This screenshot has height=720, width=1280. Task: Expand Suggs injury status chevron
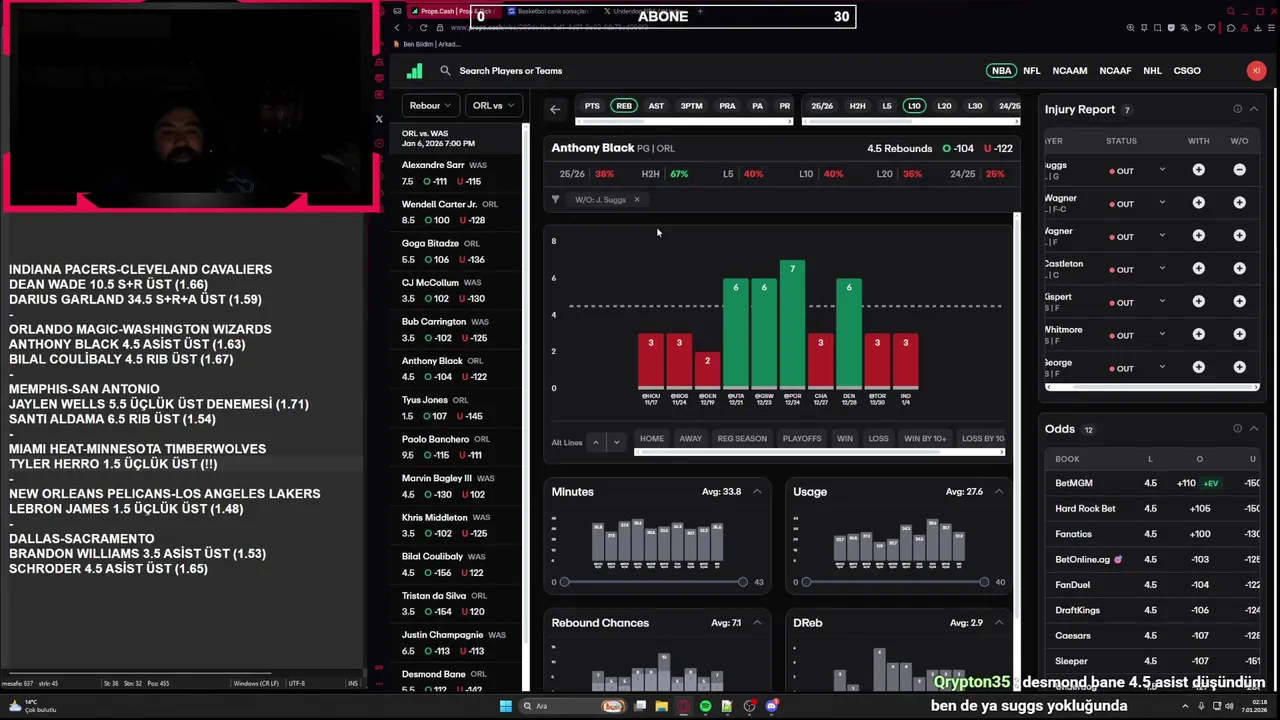pos(1162,170)
